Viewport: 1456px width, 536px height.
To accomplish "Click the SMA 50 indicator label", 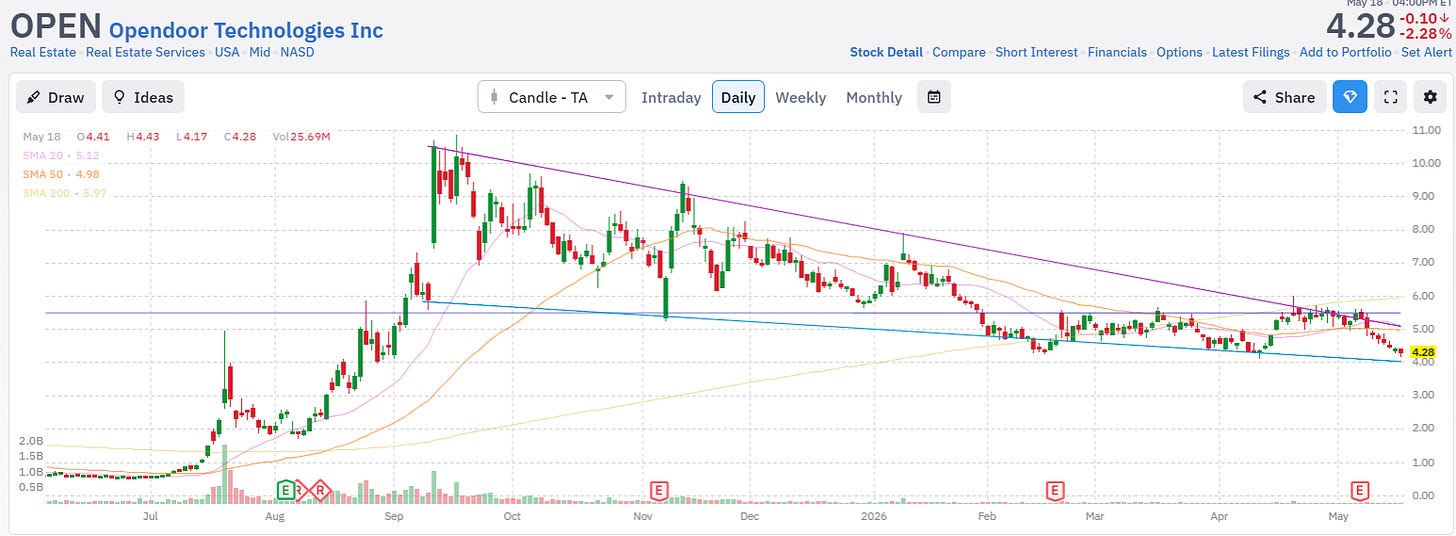I will 60,174.
